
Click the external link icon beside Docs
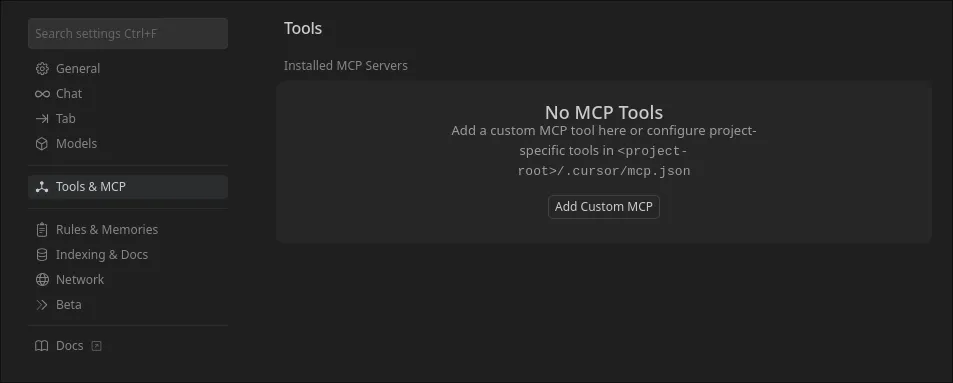[x=96, y=346]
